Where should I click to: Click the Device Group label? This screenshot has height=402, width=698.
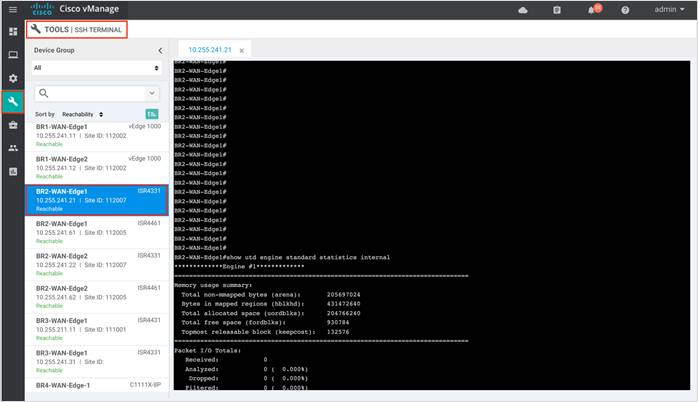pos(54,50)
